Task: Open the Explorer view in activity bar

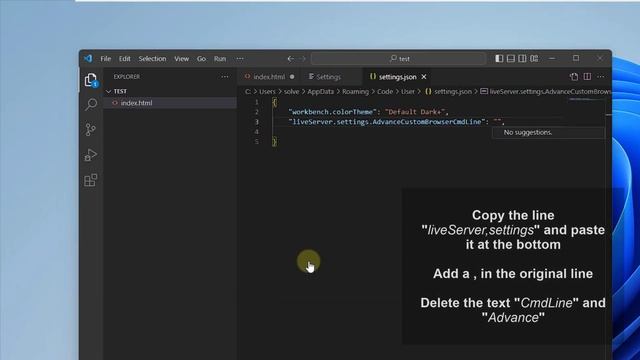Action: coord(91,80)
